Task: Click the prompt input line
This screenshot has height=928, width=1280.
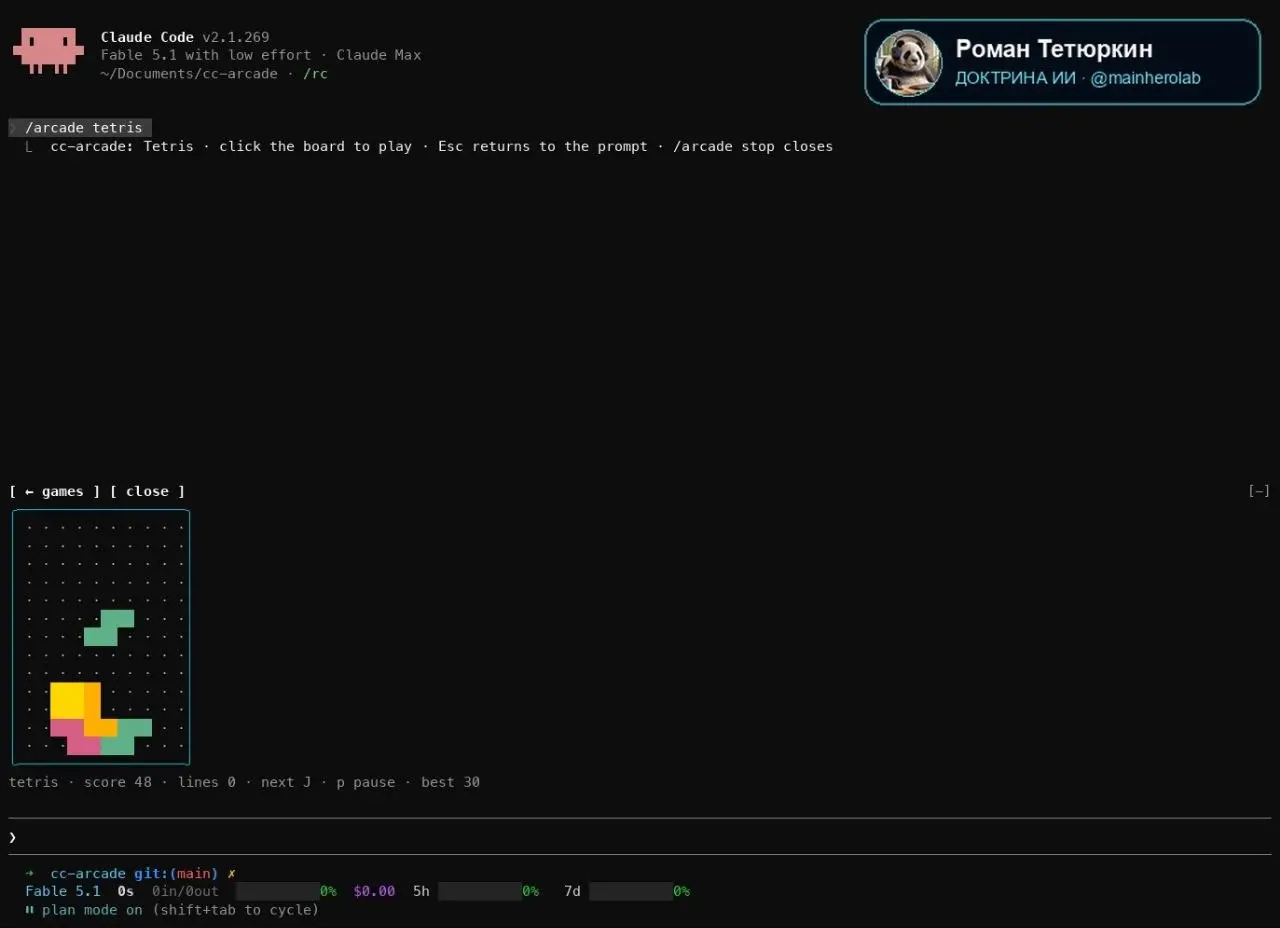Action: [640, 837]
